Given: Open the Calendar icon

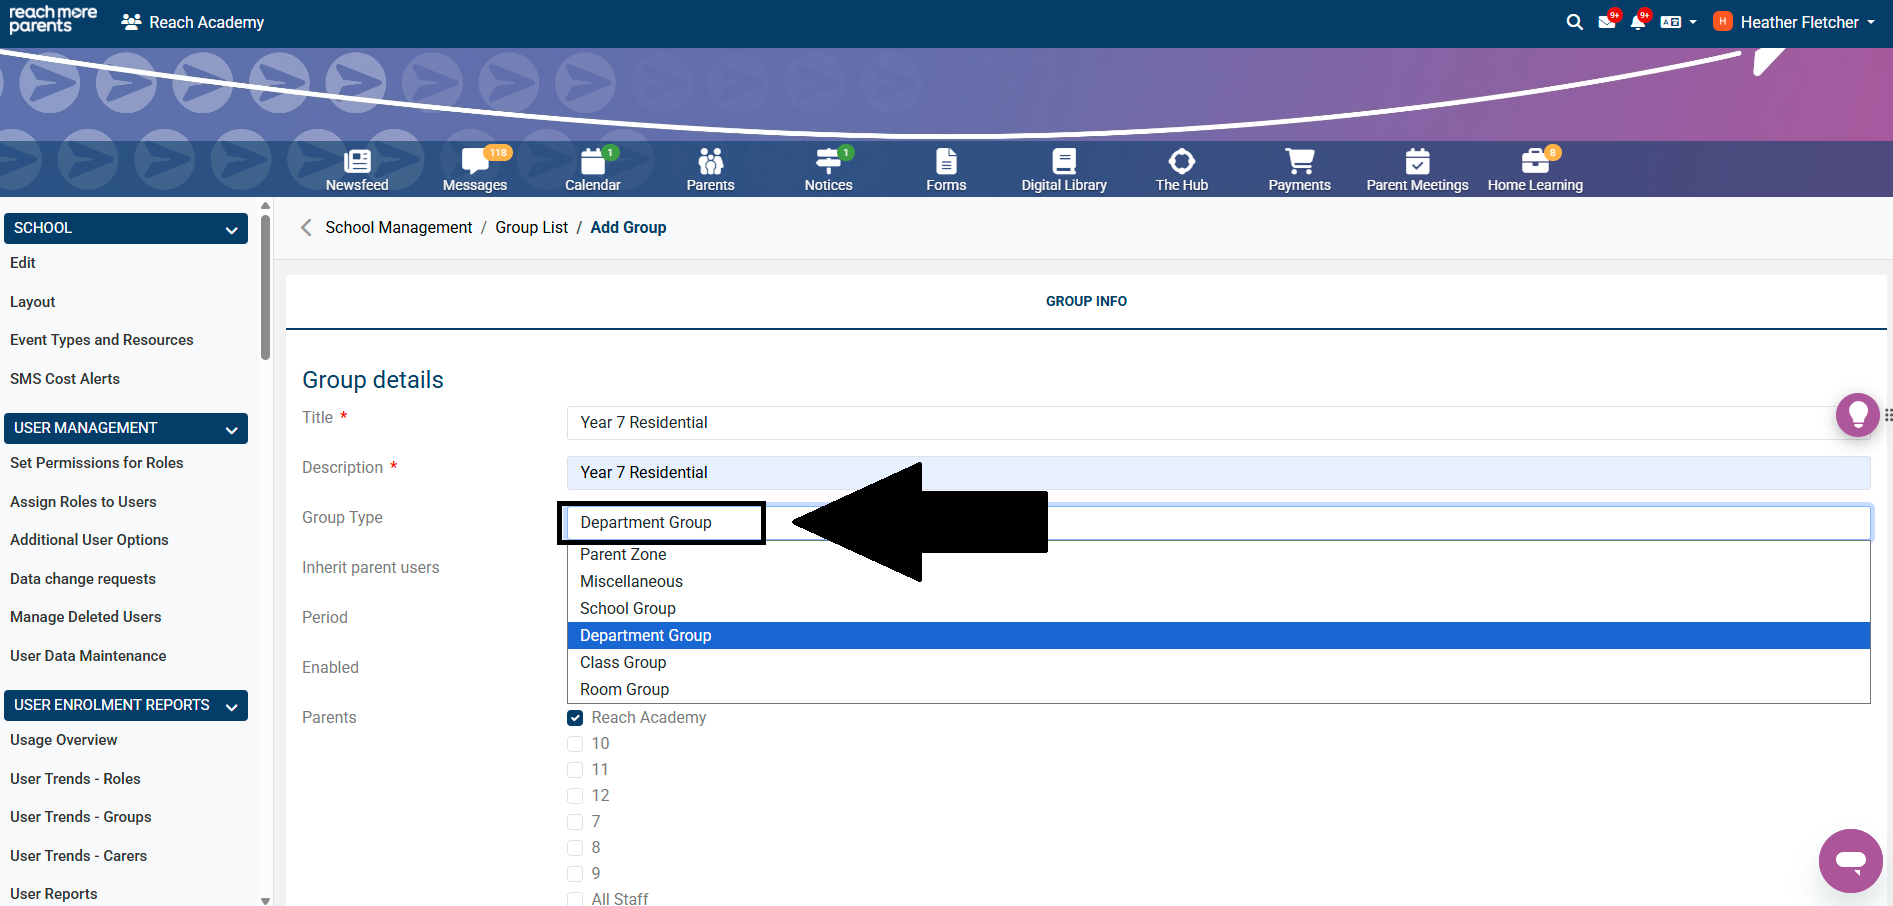Looking at the screenshot, I should [593, 169].
